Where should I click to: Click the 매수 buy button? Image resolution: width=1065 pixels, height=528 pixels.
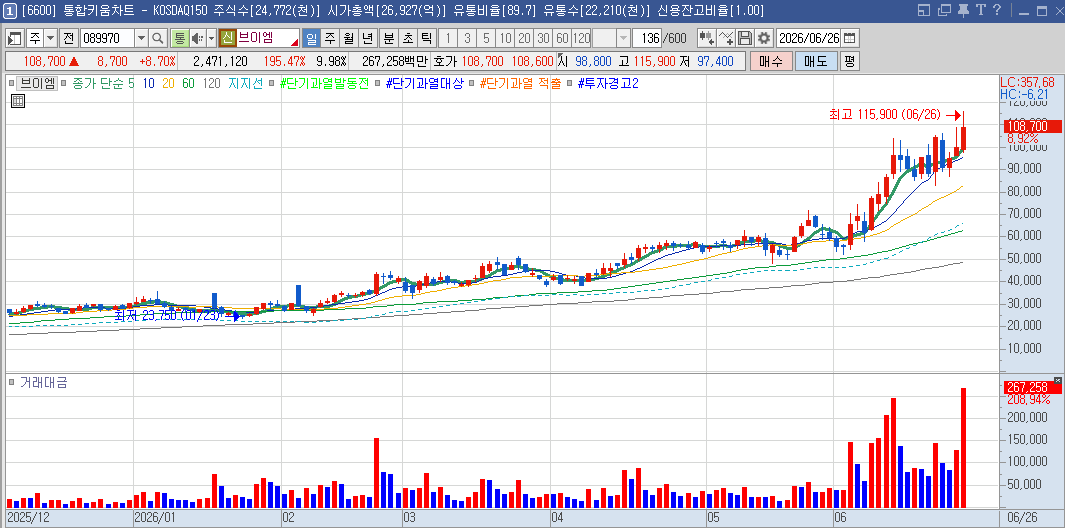[x=771, y=61]
